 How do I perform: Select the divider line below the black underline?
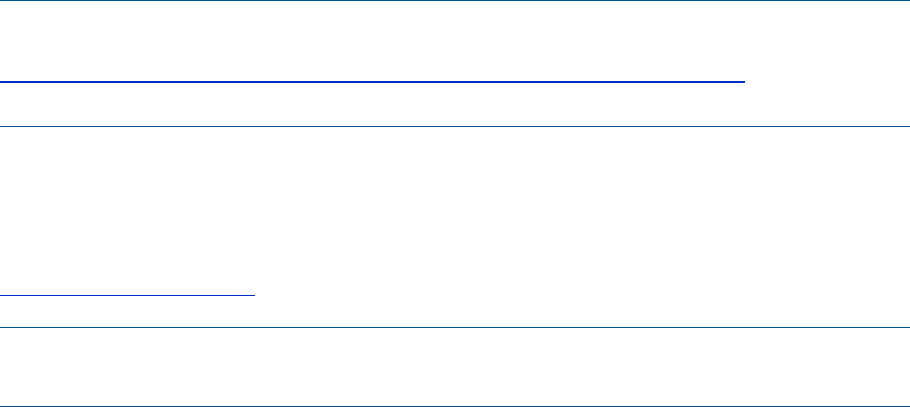coord(455,327)
